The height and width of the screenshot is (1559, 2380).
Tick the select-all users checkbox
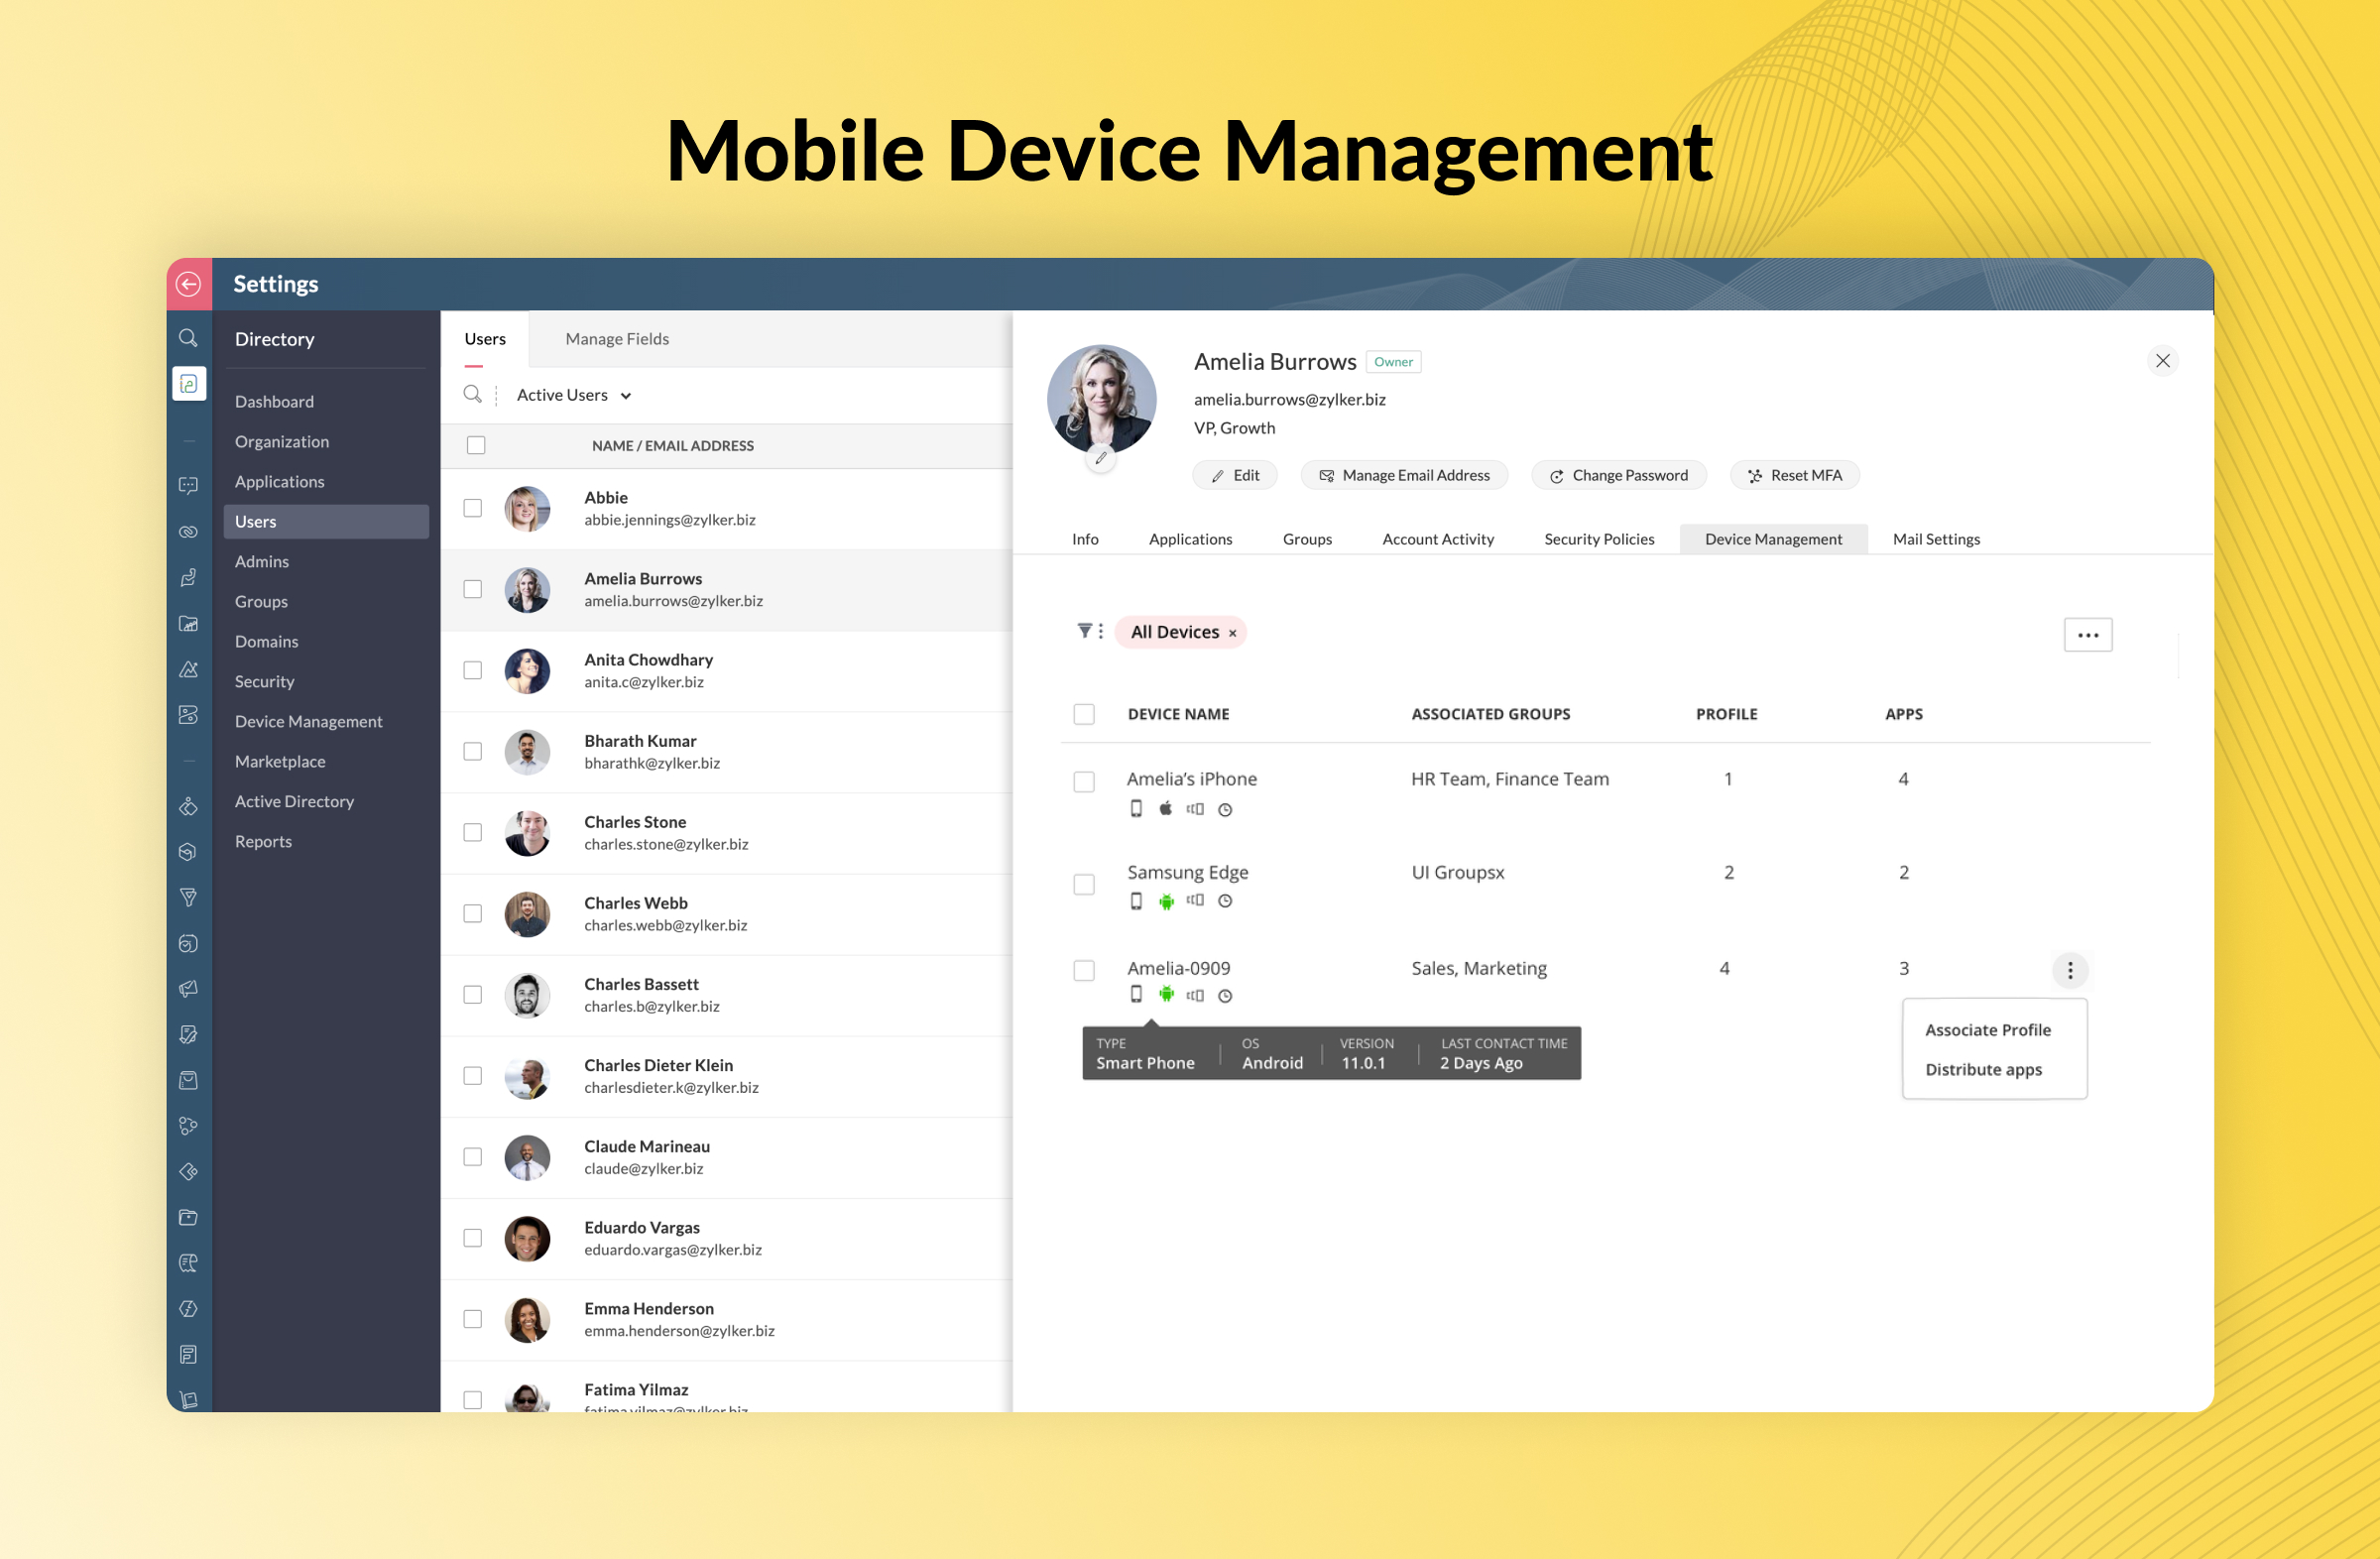(x=476, y=445)
